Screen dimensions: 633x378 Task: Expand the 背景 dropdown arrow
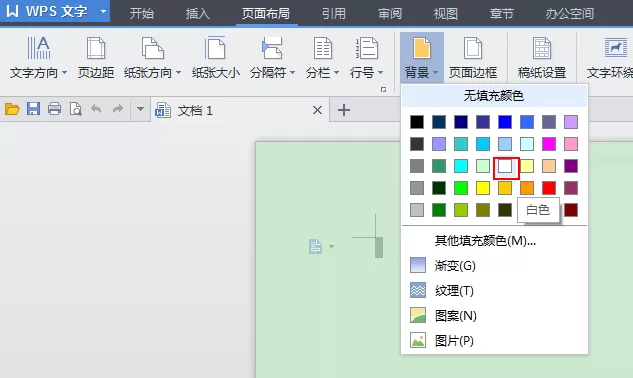point(435,73)
